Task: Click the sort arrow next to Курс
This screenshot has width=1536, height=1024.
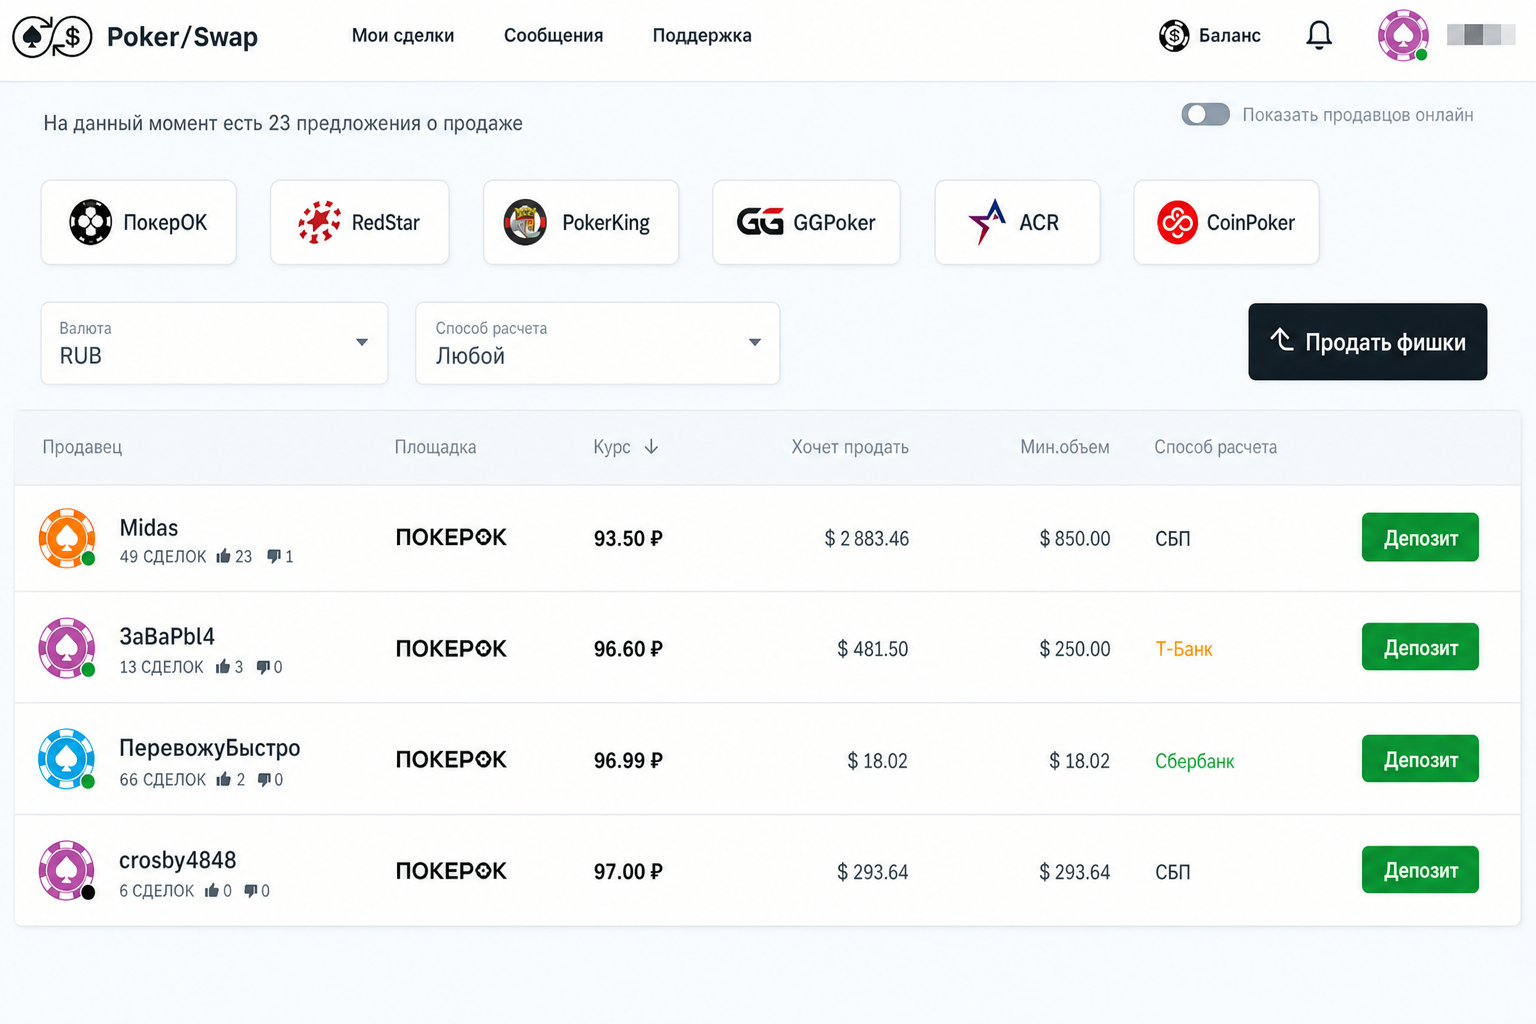Action: [651, 447]
